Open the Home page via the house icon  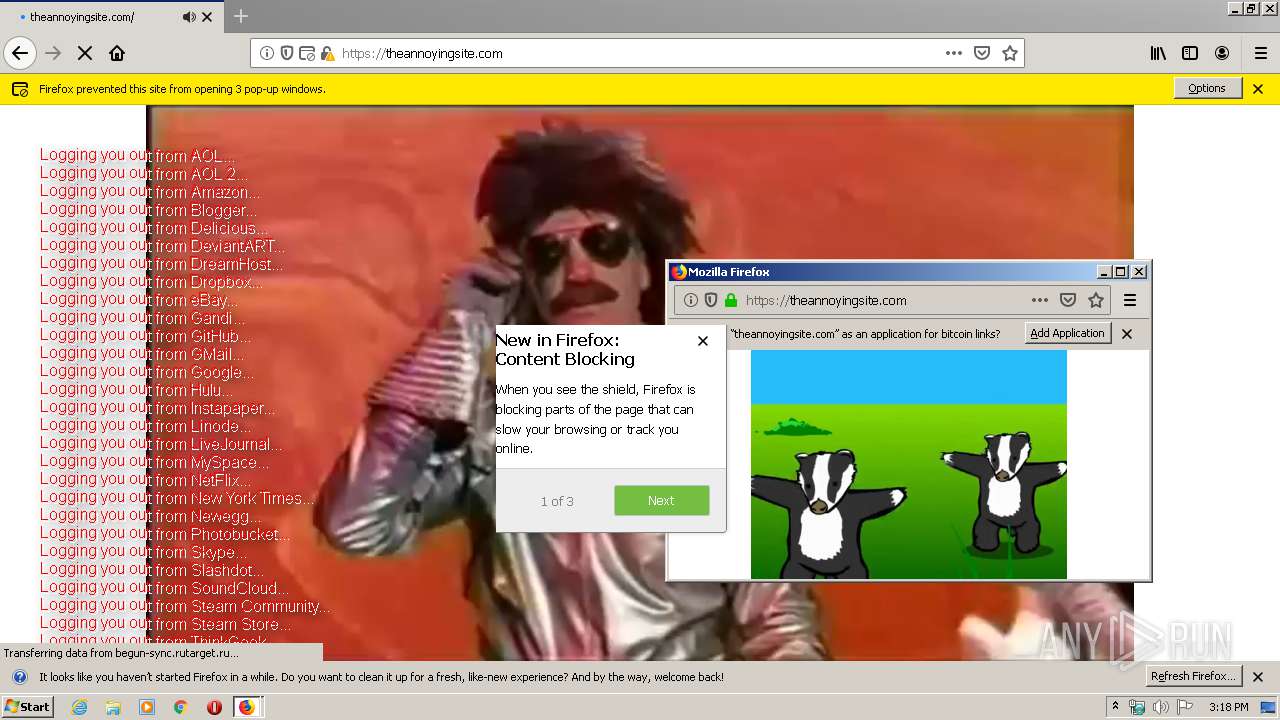117,53
